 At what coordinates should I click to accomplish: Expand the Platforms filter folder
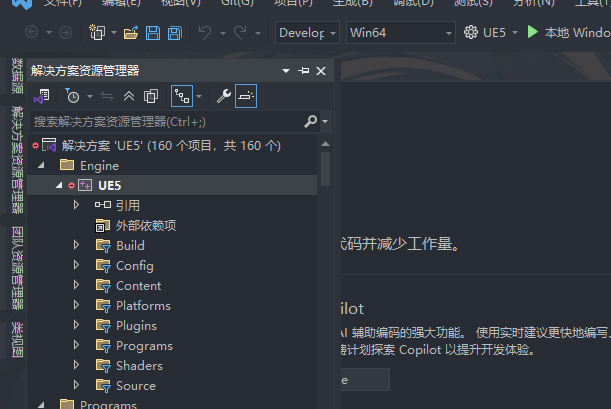[x=76, y=305]
